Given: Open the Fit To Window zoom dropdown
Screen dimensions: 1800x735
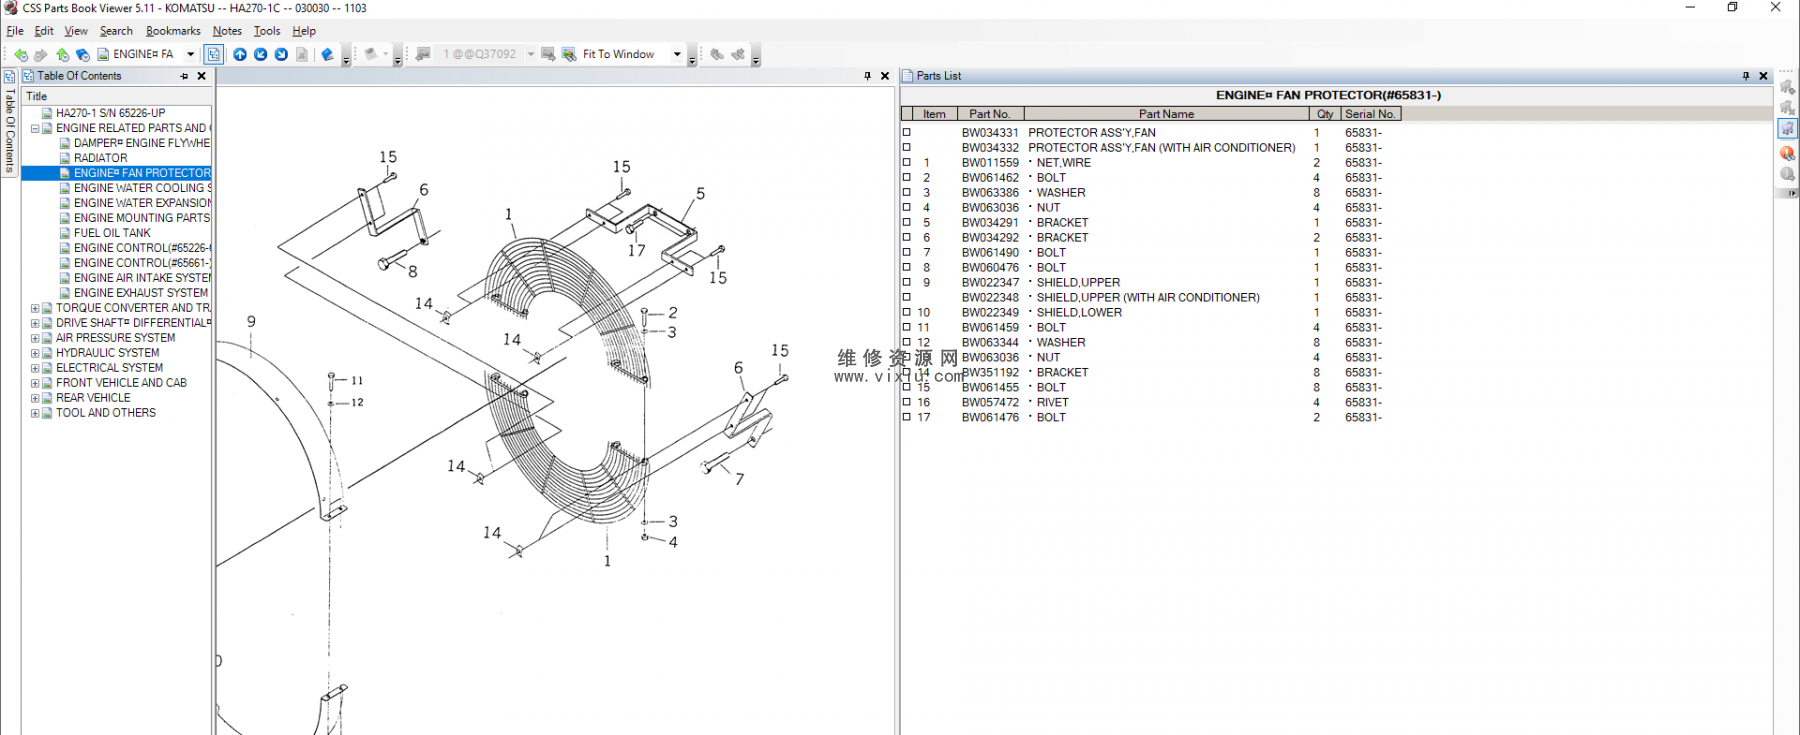Looking at the screenshot, I should coord(677,54).
